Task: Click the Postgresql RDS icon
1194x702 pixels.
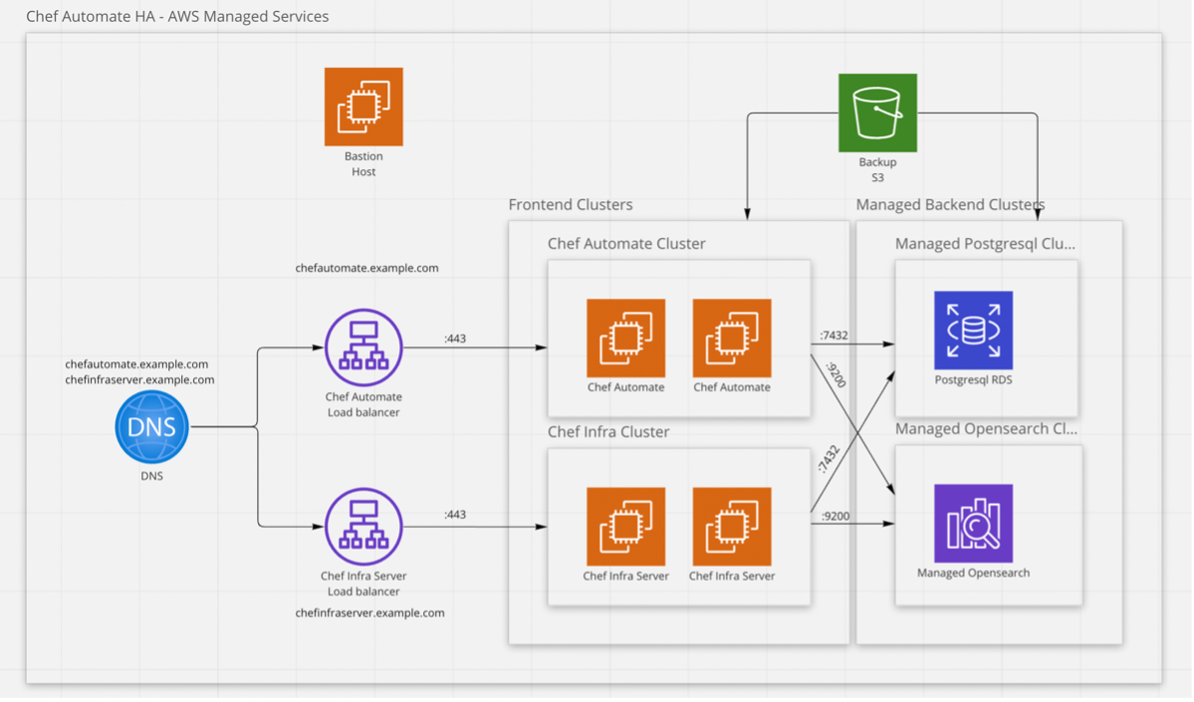Action: coord(971,330)
